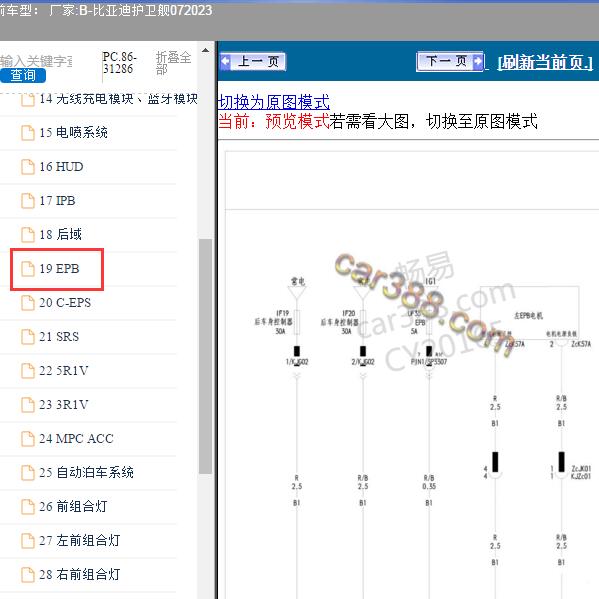
Task: Click the sidebar vertical scrollbar thumb
Action: tap(206, 356)
